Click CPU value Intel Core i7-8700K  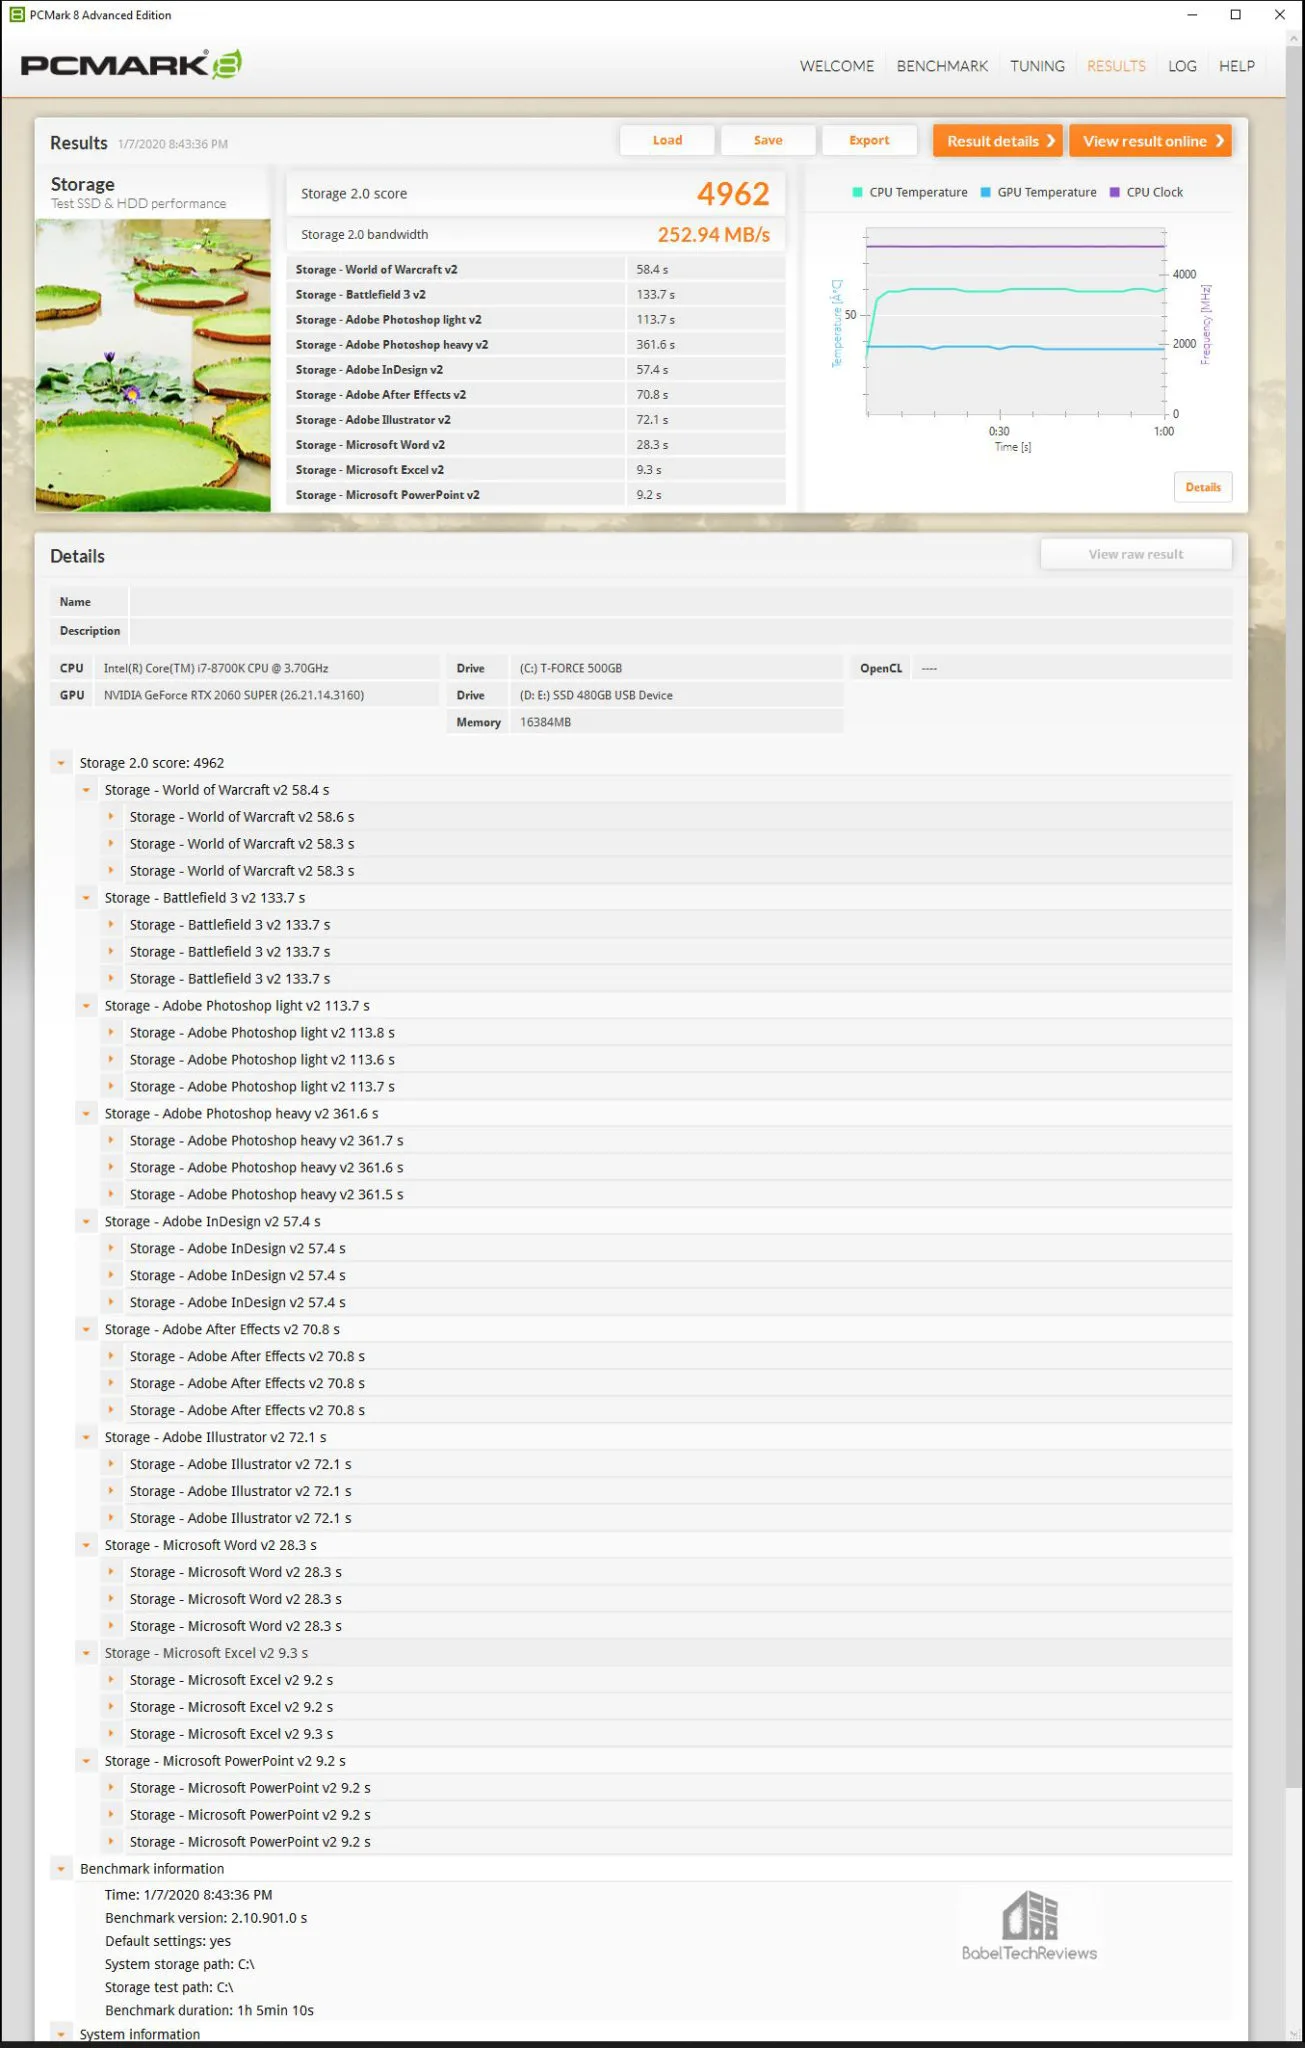pos(216,668)
